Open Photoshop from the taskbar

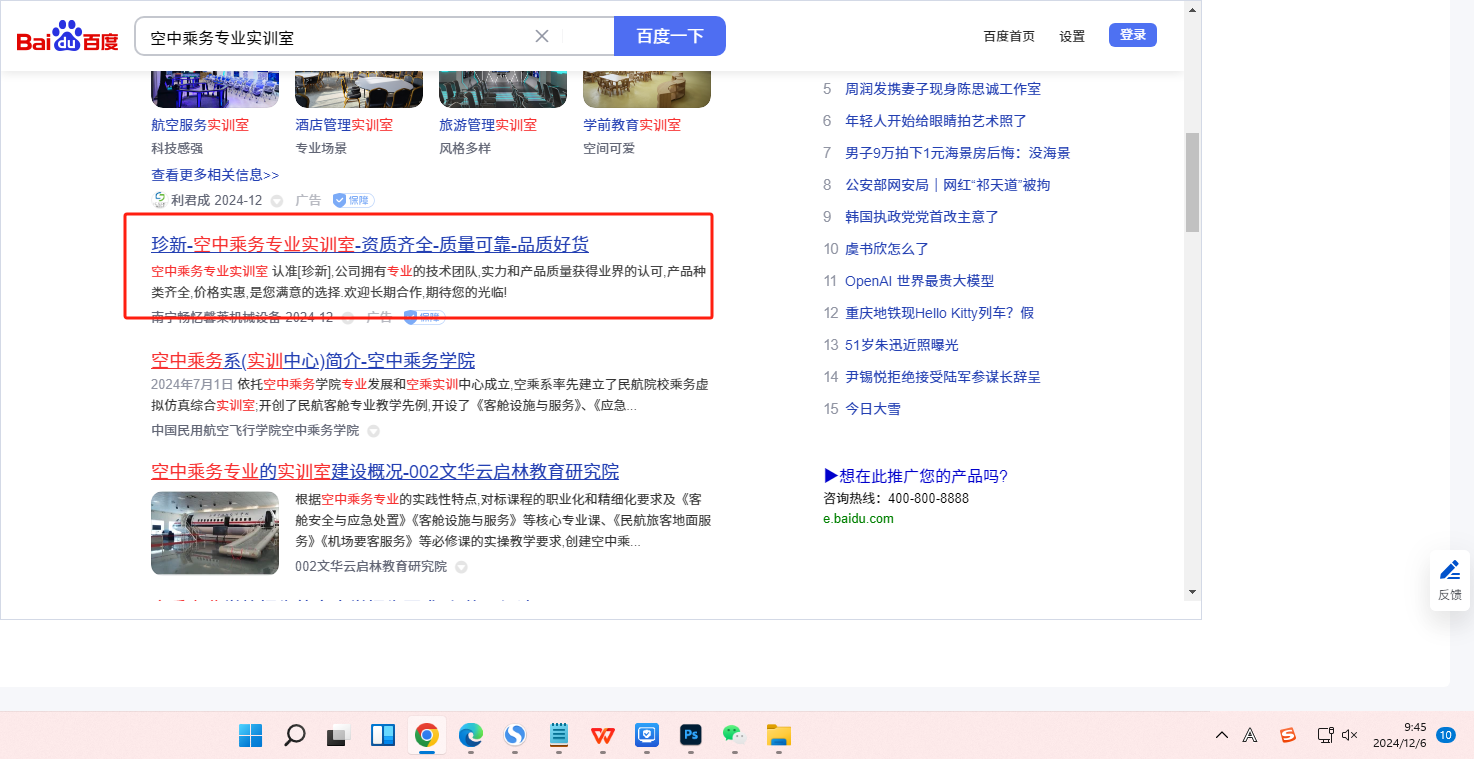coord(690,735)
